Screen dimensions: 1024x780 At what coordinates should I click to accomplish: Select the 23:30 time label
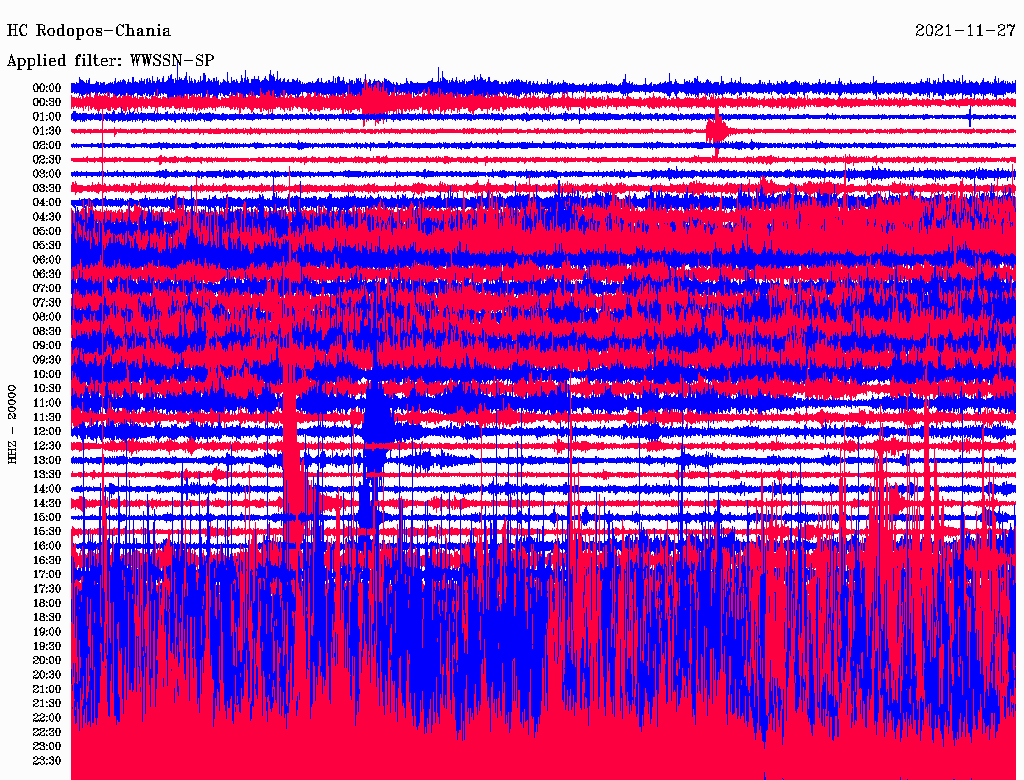47,761
